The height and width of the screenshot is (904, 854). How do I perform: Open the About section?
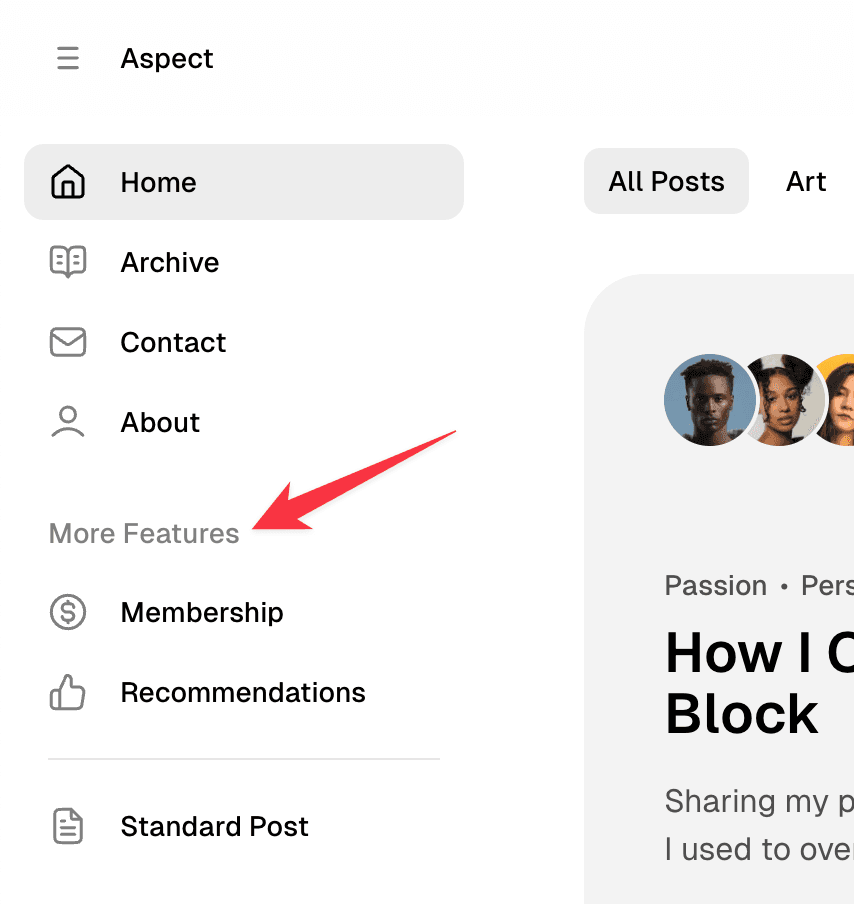pos(159,422)
